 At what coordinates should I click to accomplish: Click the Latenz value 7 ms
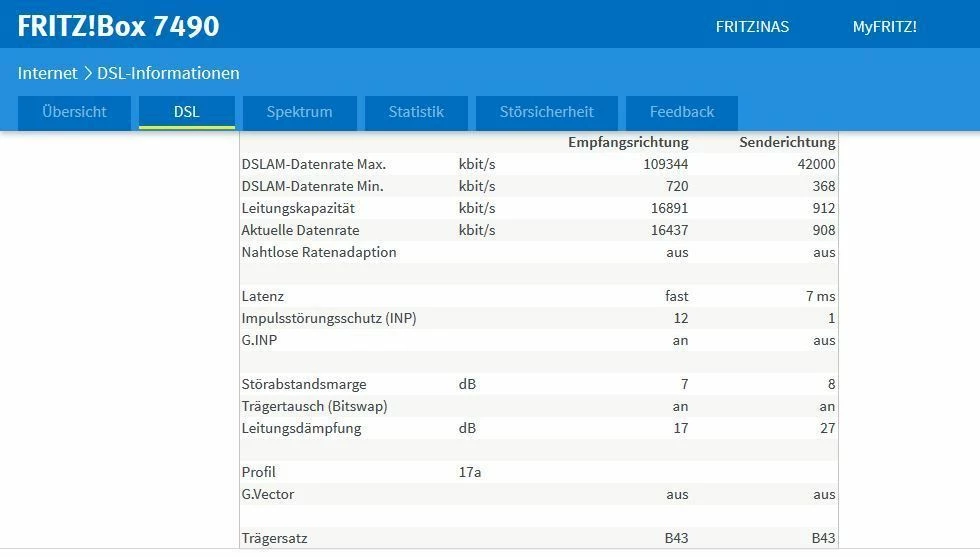point(821,296)
